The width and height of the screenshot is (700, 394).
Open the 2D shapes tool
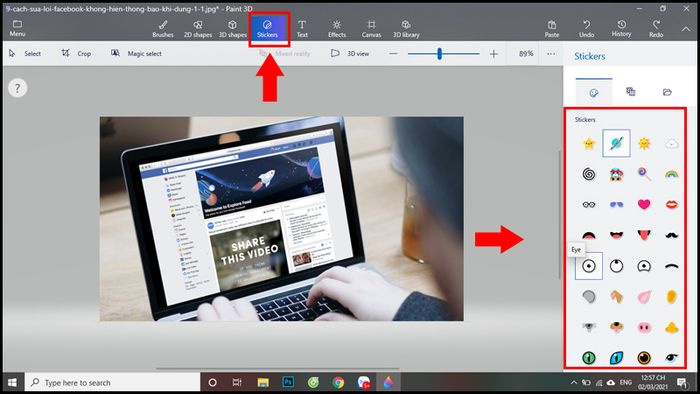[198, 29]
